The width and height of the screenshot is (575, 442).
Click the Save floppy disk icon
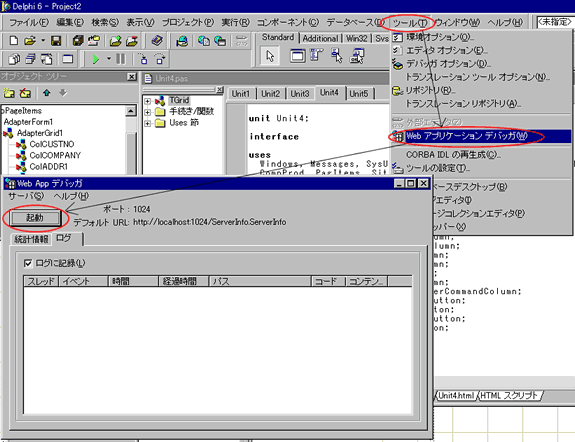click(56, 40)
